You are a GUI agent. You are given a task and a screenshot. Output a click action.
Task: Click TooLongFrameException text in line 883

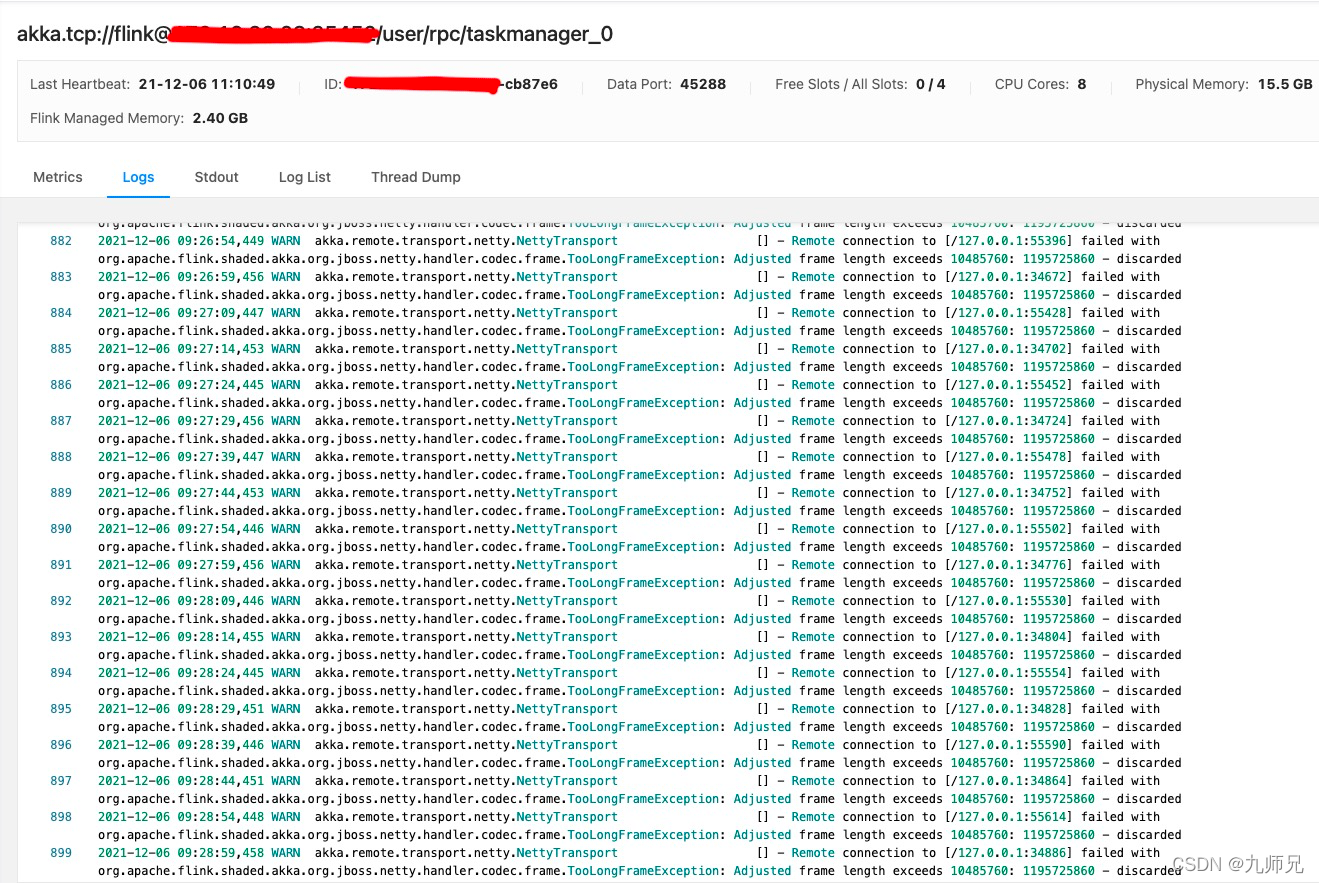point(642,295)
